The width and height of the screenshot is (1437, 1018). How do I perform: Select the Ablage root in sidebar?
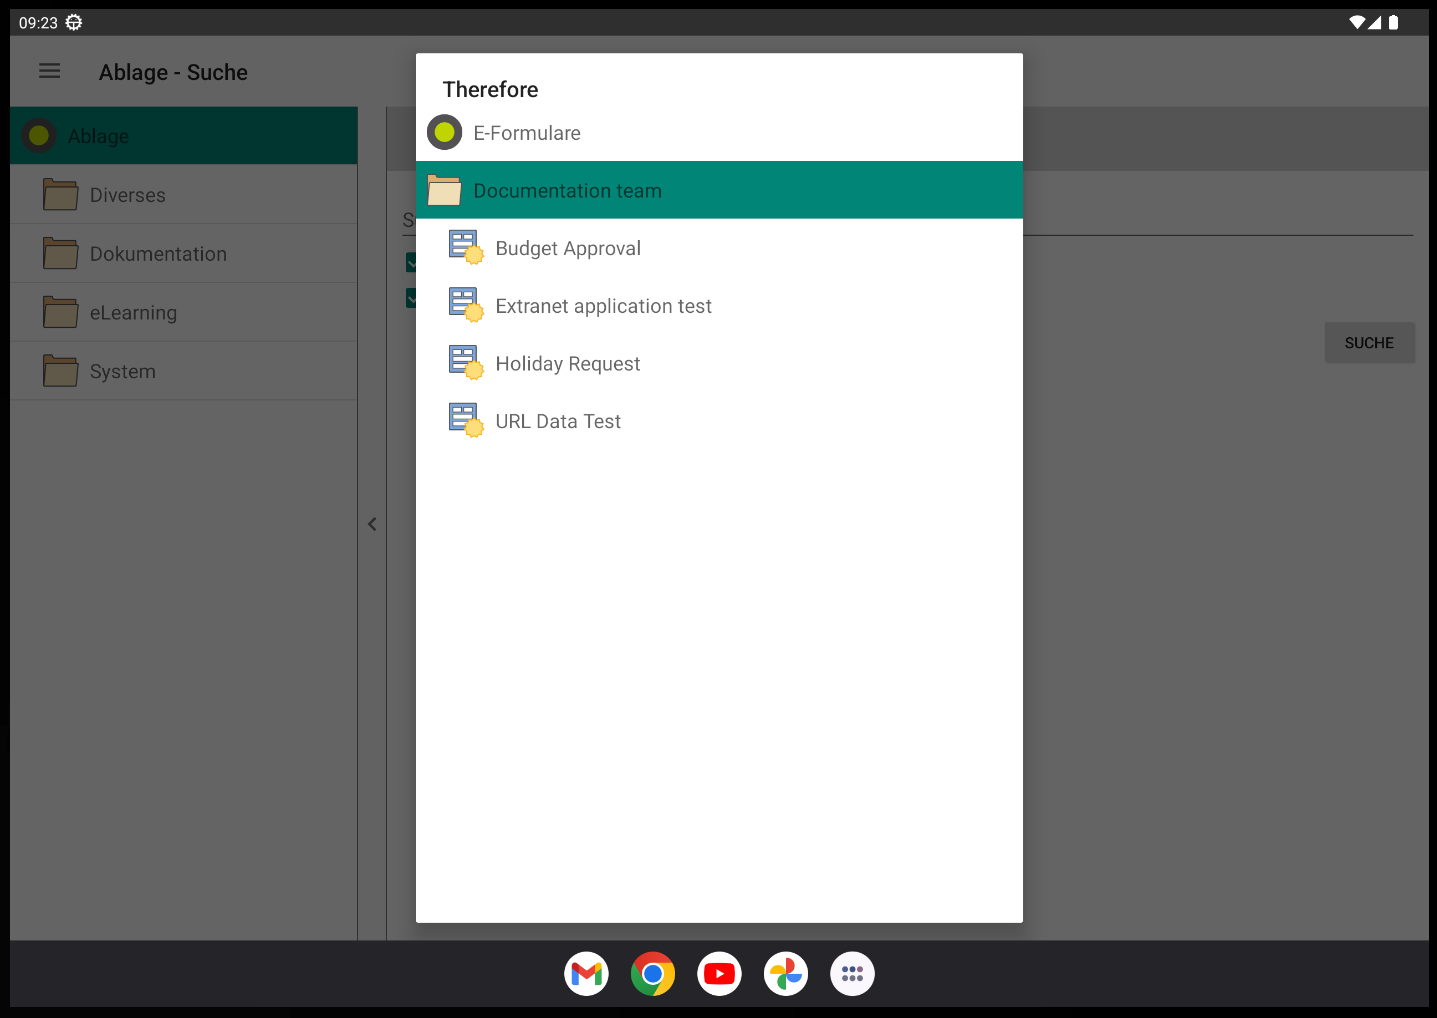point(184,136)
